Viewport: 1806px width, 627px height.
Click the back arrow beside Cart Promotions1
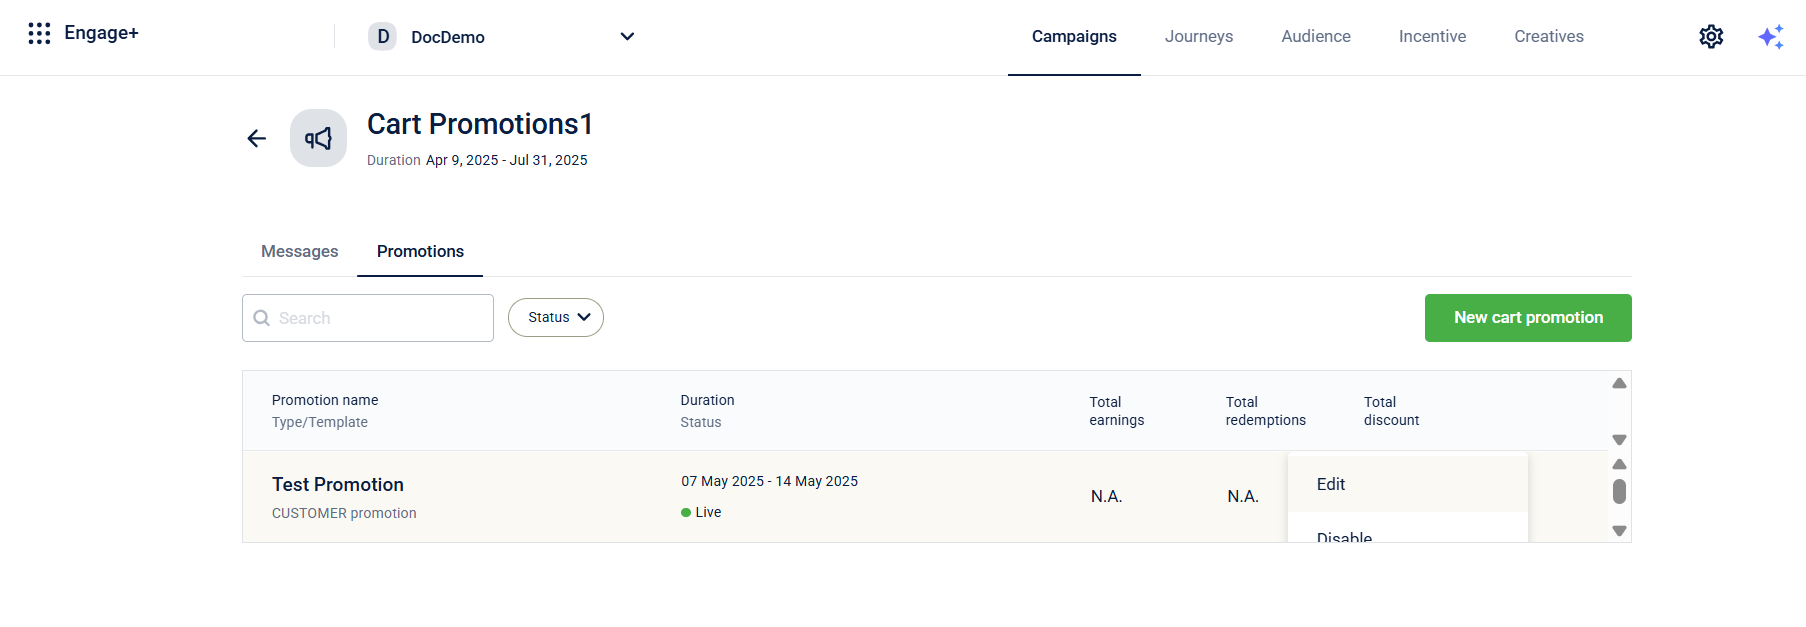click(x=257, y=138)
